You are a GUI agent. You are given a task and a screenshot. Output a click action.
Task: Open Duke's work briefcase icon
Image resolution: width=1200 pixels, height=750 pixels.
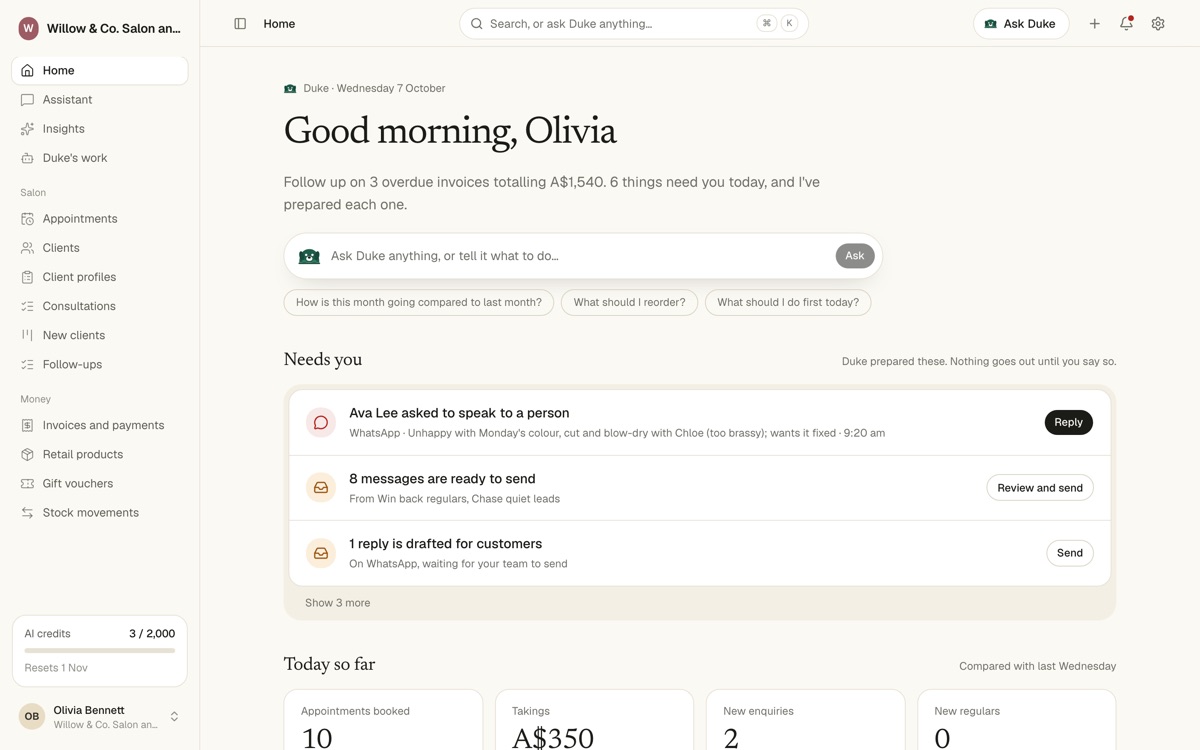[27, 158]
